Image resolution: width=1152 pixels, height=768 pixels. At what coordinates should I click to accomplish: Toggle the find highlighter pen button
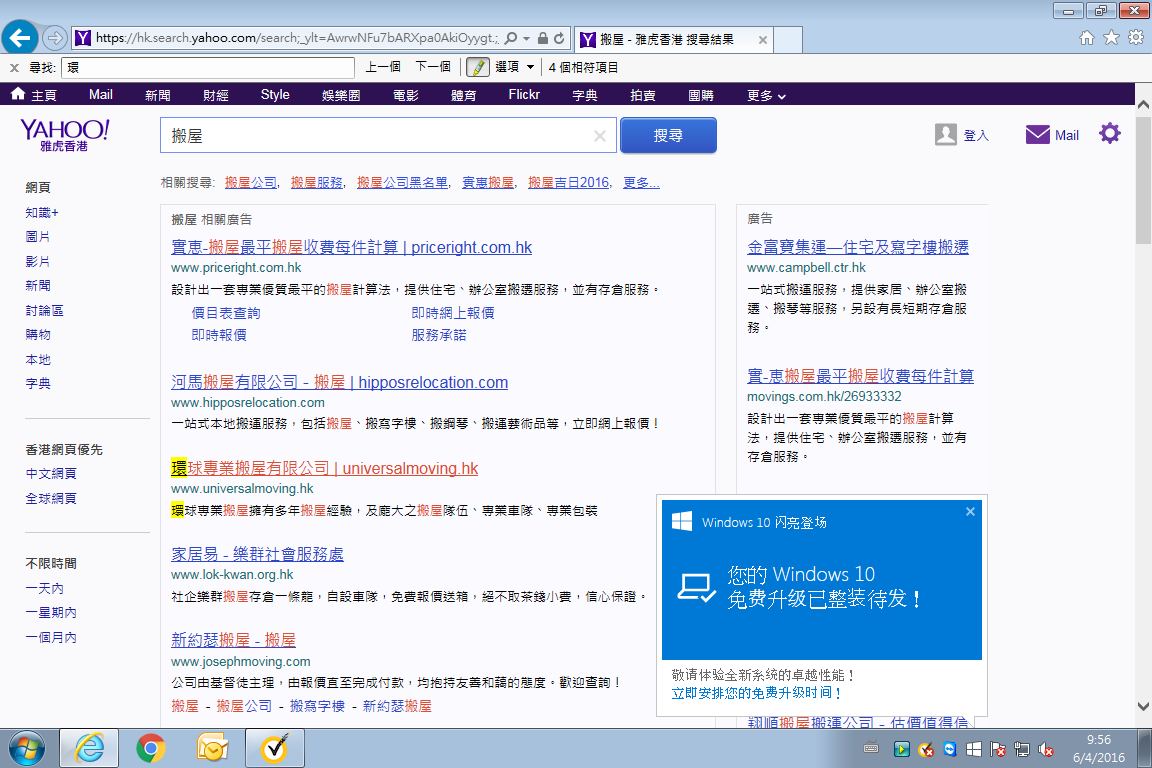pos(478,68)
